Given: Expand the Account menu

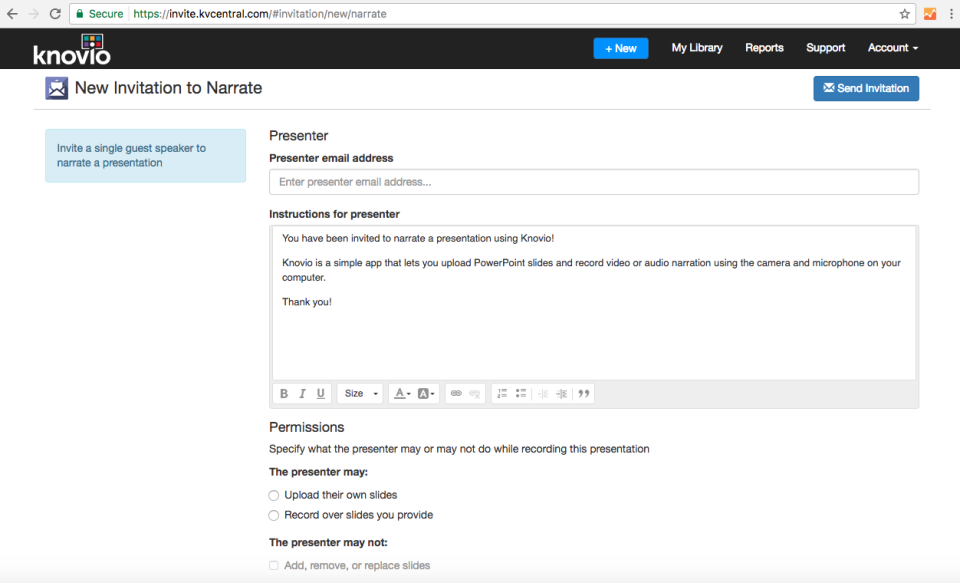Looking at the screenshot, I should pos(892,47).
